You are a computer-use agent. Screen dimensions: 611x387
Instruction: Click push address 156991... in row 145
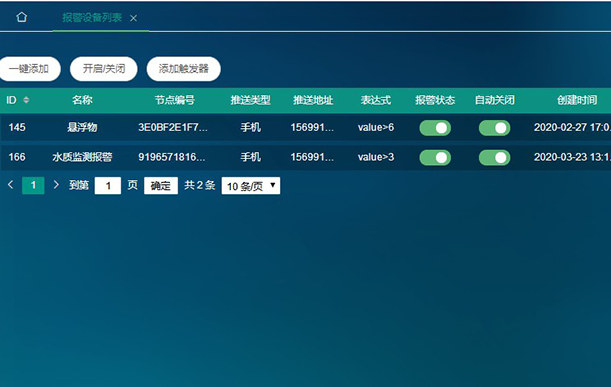coord(312,127)
